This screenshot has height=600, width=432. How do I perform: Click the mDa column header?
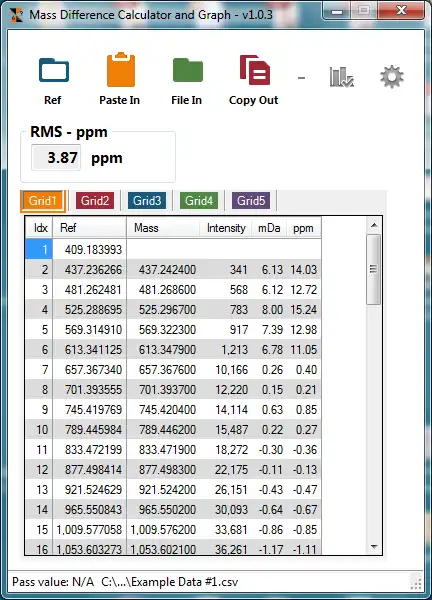click(269, 228)
